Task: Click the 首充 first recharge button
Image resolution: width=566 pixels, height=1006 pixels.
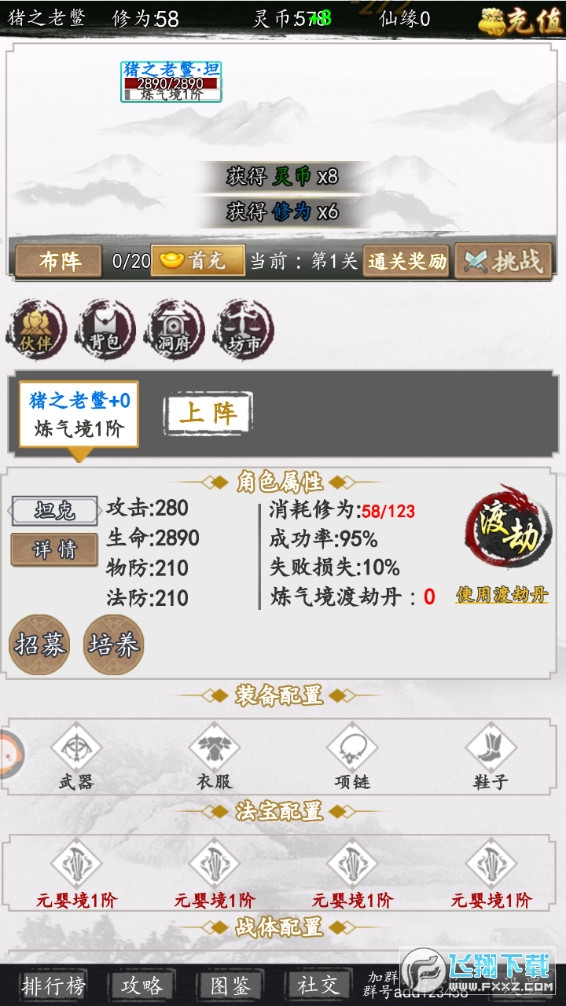Action: pos(198,261)
